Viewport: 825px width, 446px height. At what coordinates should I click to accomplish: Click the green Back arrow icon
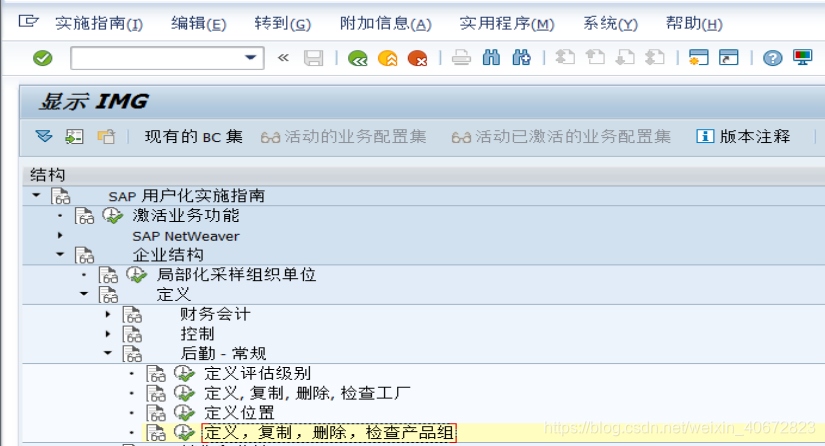coord(358,58)
